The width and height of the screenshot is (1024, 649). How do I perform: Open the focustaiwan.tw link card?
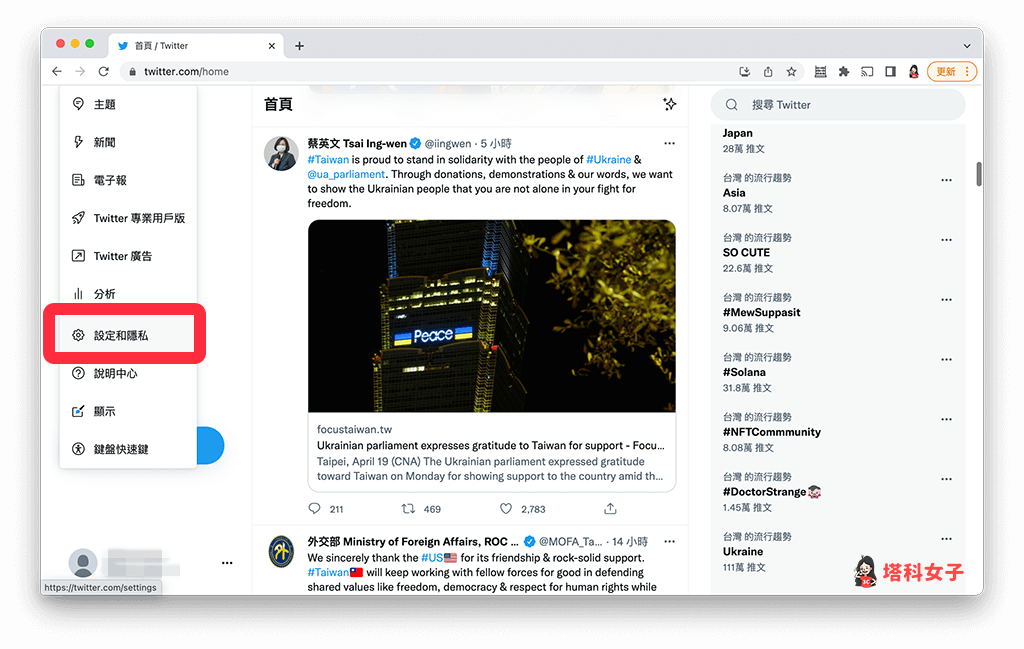click(x=492, y=452)
